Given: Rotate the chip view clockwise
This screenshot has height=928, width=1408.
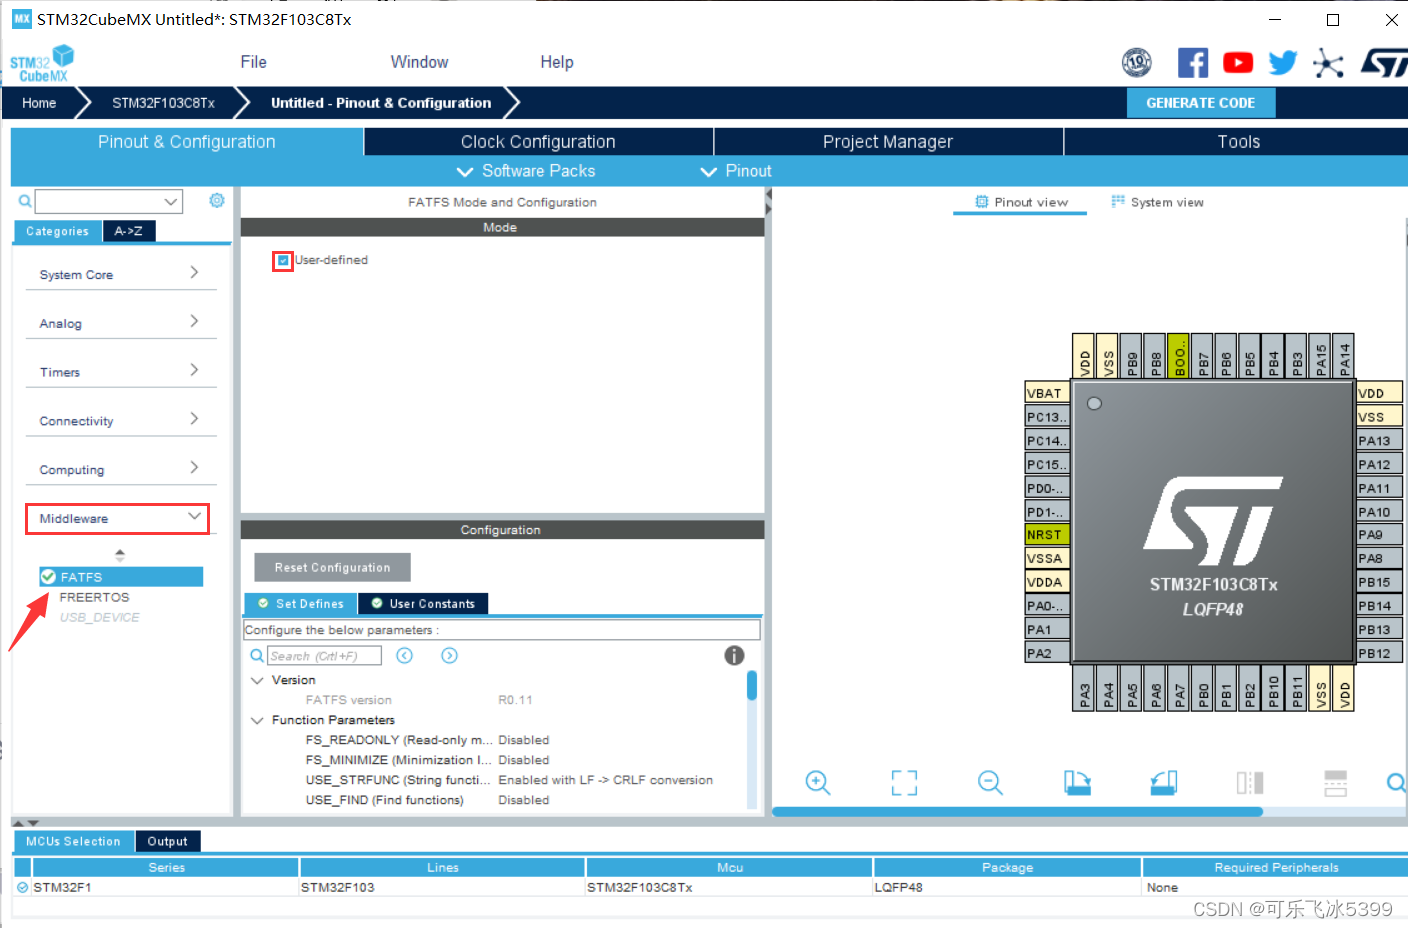Looking at the screenshot, I should (x=1077, y=783).
